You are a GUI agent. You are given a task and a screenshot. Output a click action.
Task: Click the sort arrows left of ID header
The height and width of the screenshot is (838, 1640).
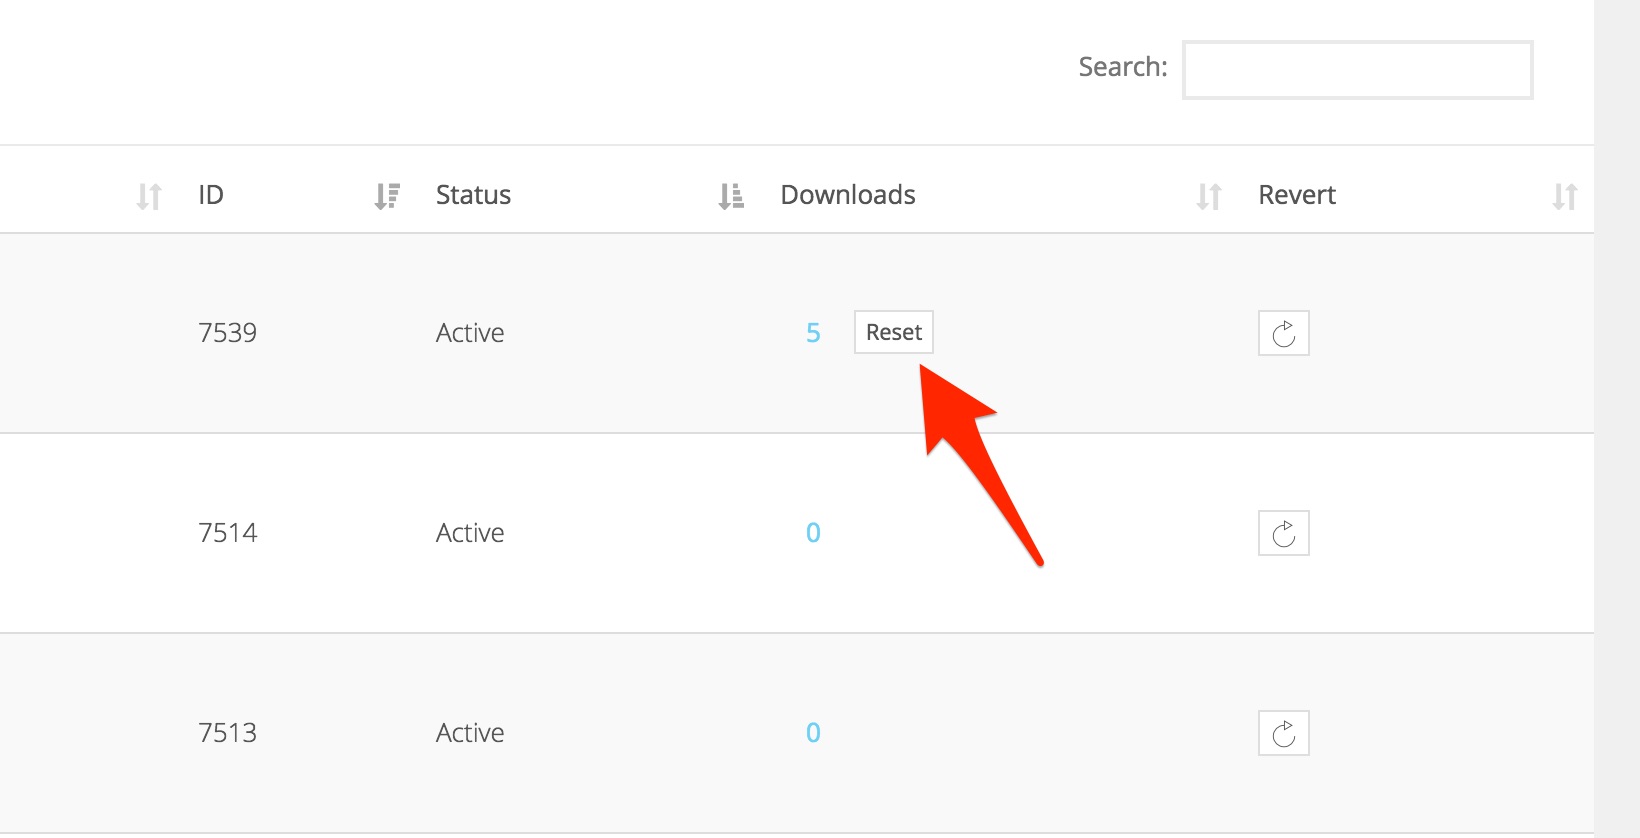pyautogui.click(x=149, y=196)
